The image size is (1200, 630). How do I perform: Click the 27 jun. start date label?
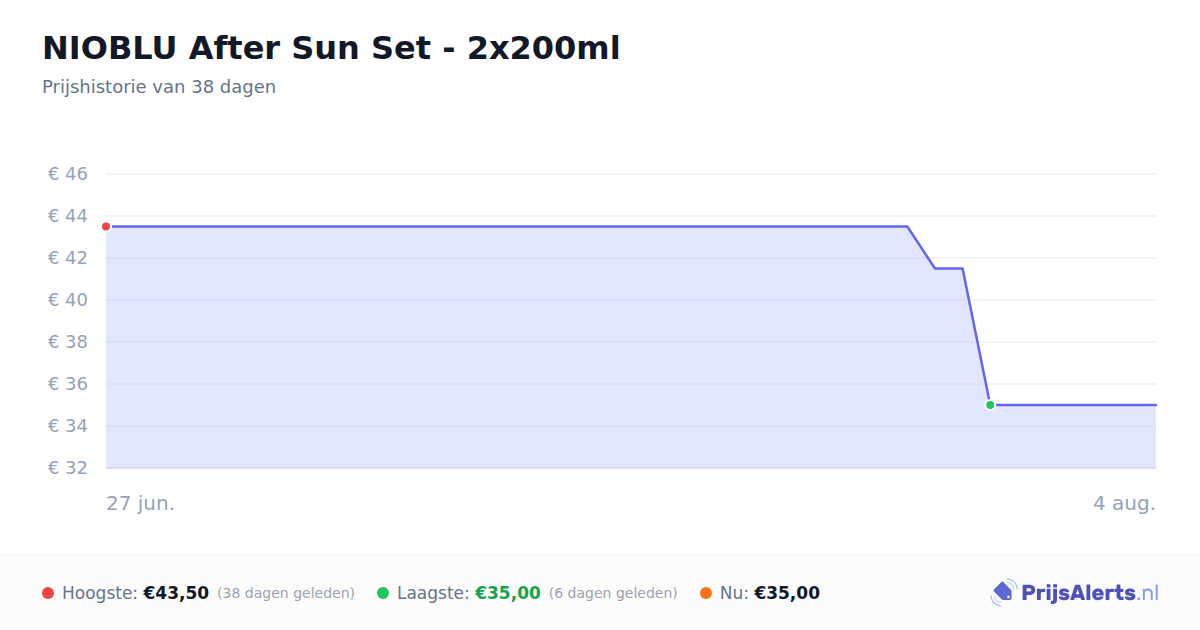click(141, 503)
